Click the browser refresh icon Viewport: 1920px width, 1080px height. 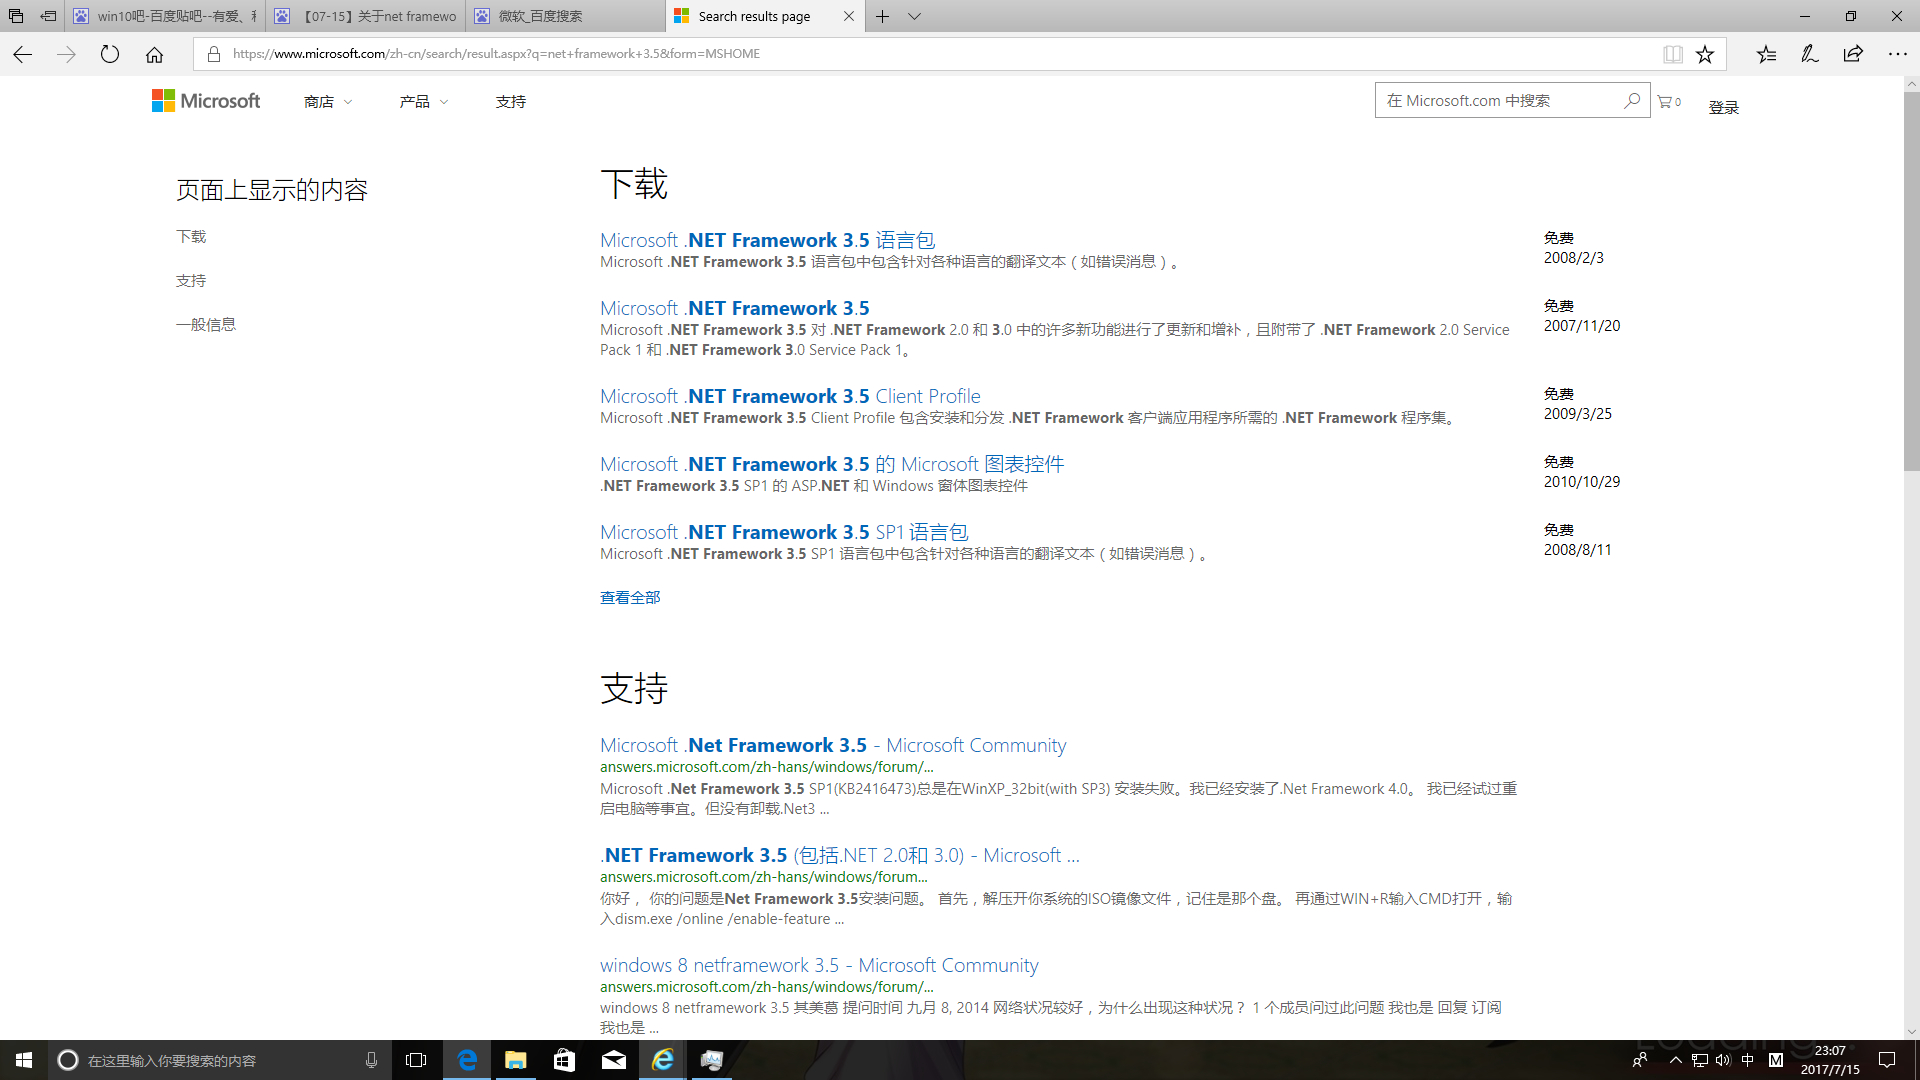[110, 54]
